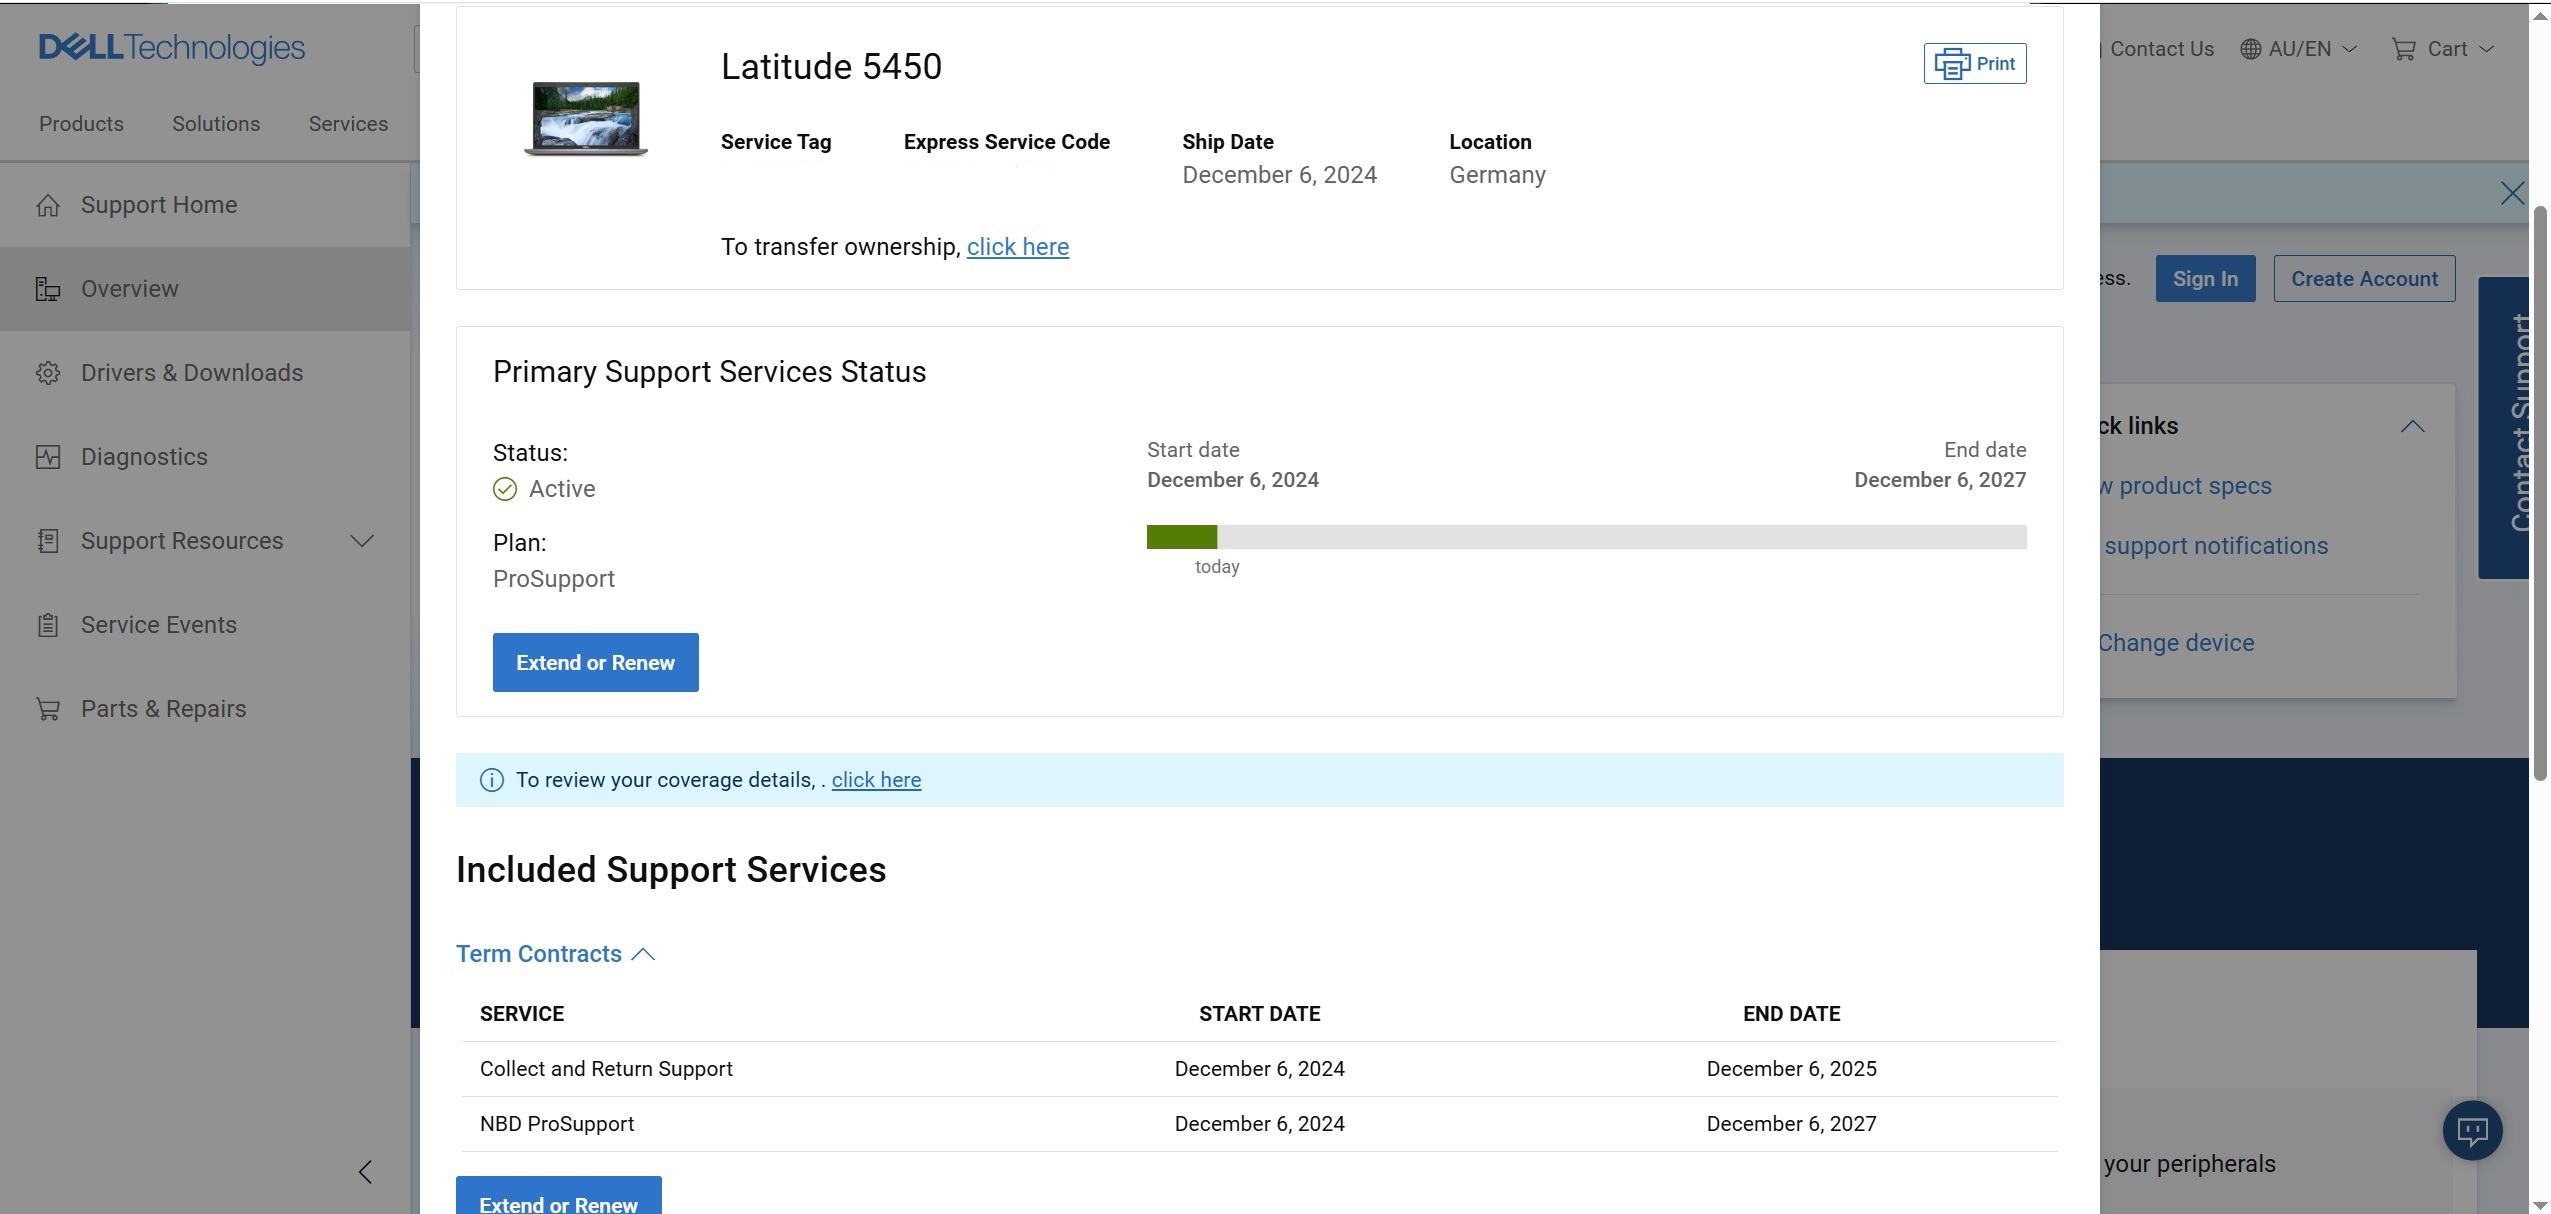Collapse the Term Contracts section

(x=555, y=954)
